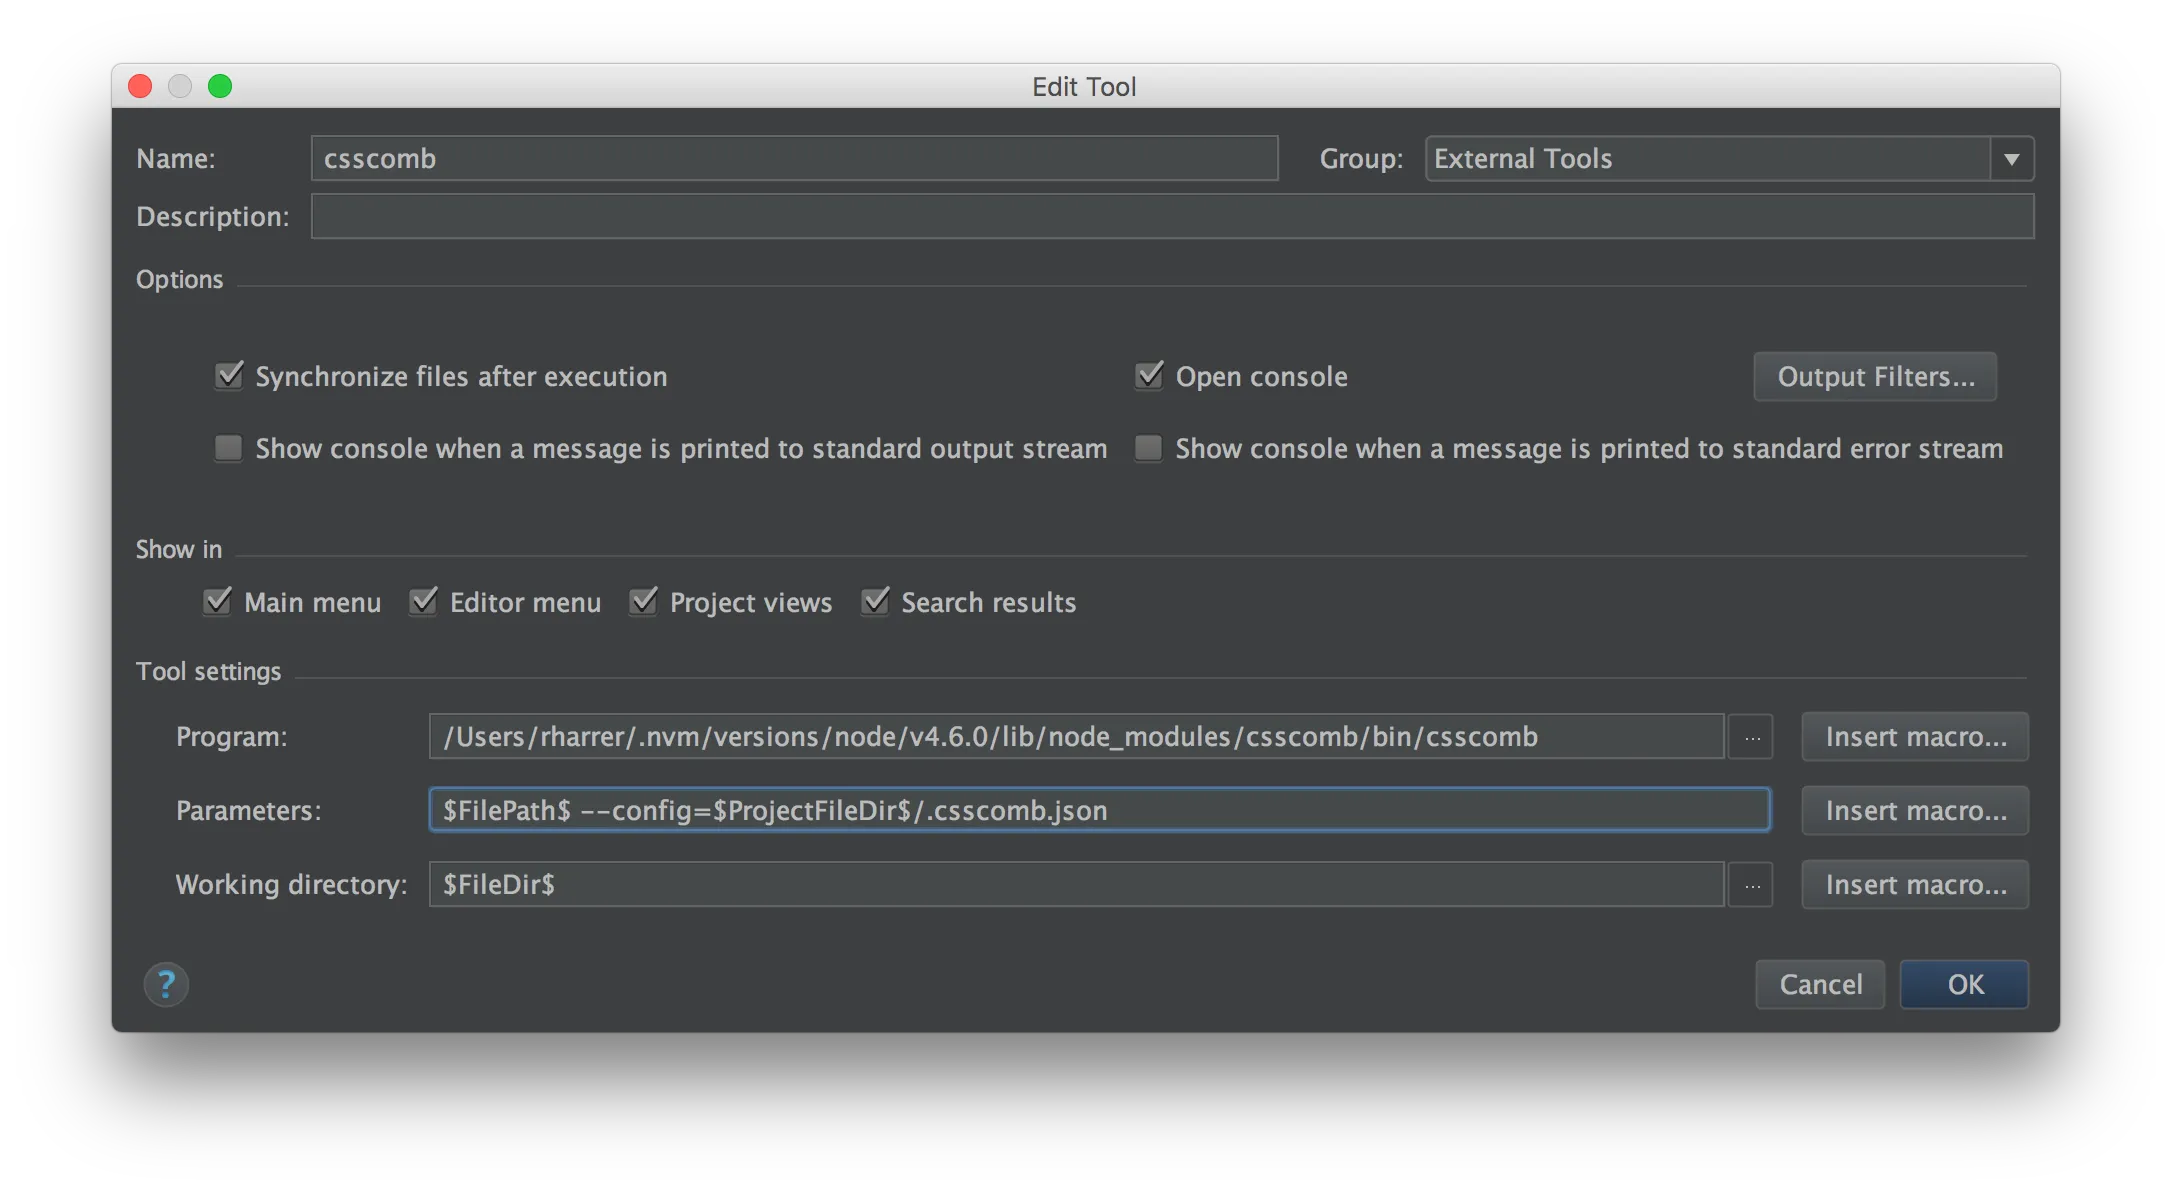Browse for Program path via ellipsis button
This screenshot has height=1192, width=2172.
click(x=1751, y=737)
